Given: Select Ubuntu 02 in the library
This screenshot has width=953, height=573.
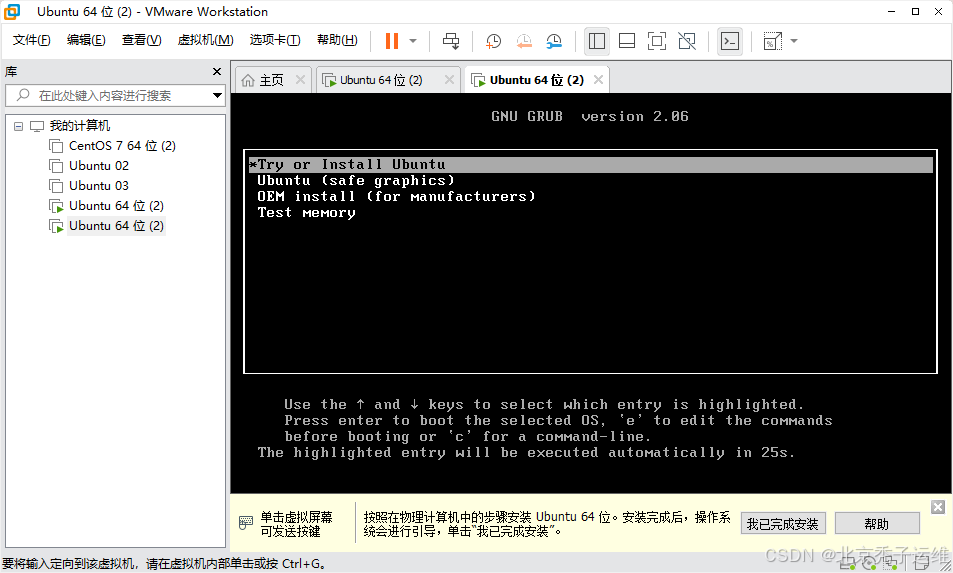Looking at the screenshot, I should click(99, 166).
